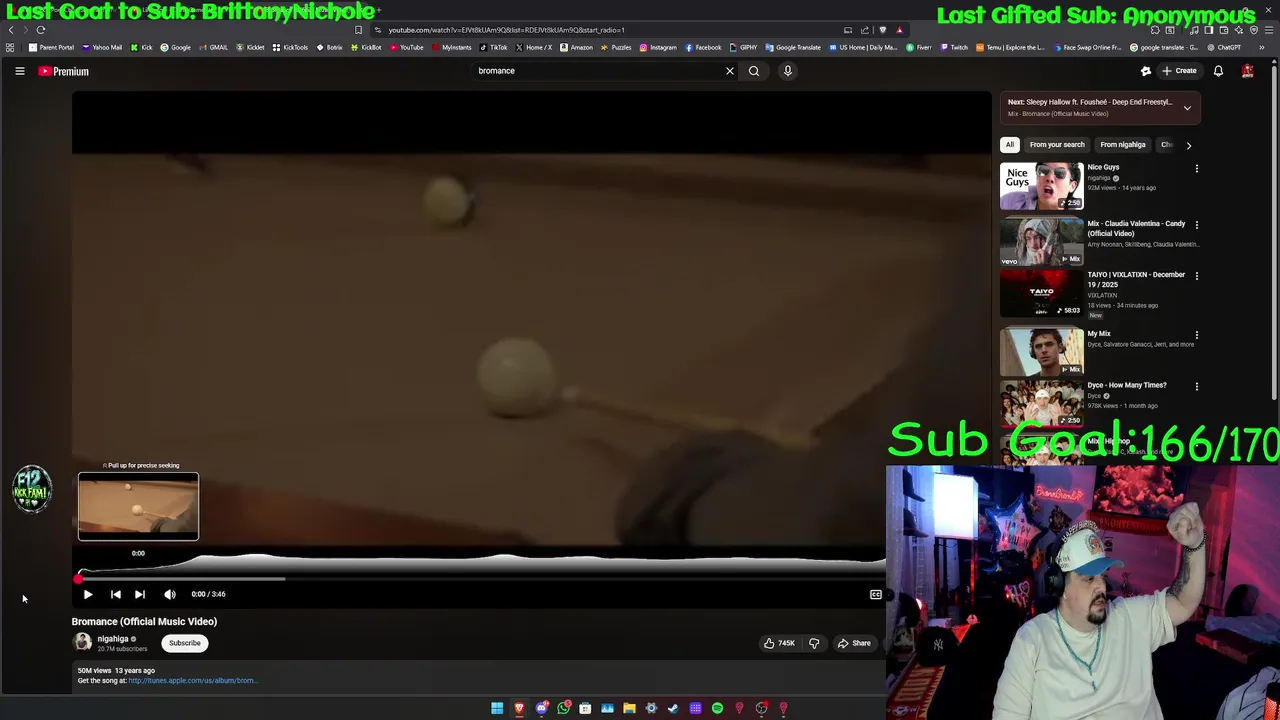Screen dimensions: 1280x720
Task: Open YouTube guide hamburger menu
Action: (x=19, y=71)
